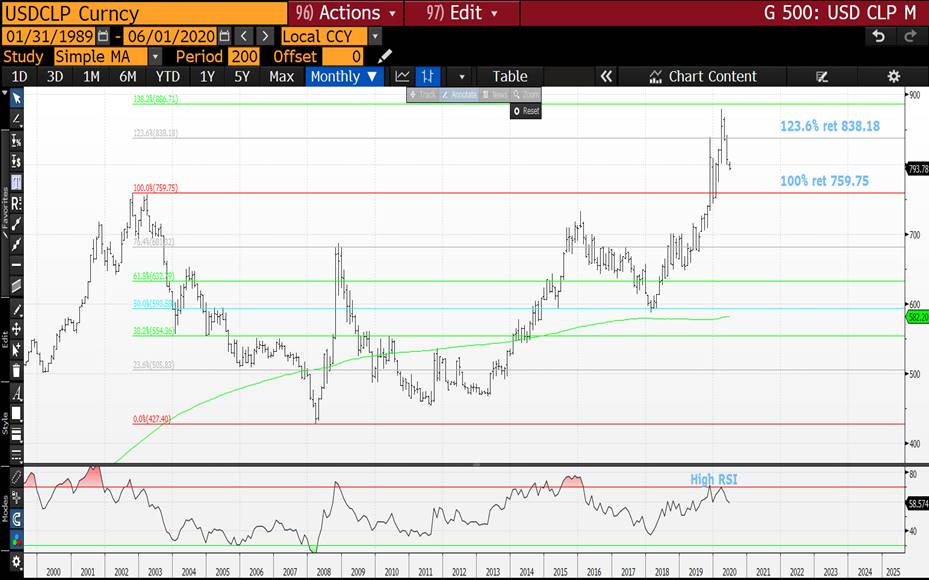929x580 pixels.
Task: Go to next date range arrow
Action: coord(265,37)
